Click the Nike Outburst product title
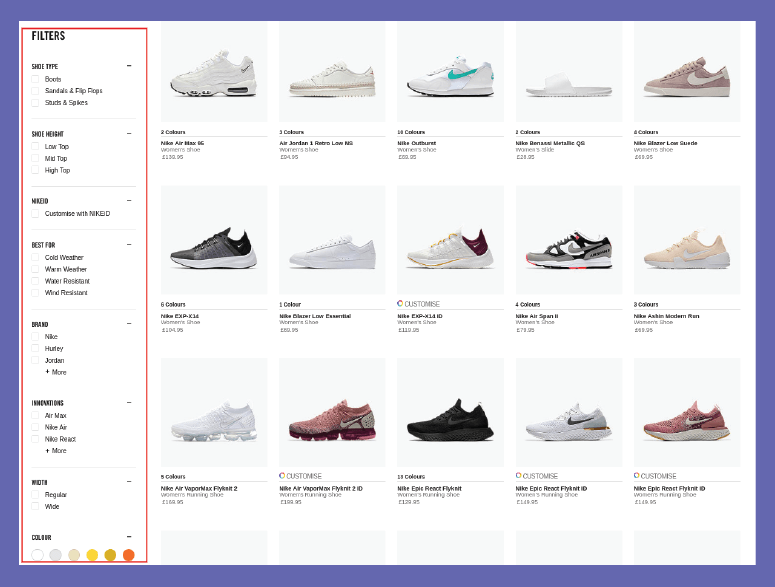 (417, 143)
